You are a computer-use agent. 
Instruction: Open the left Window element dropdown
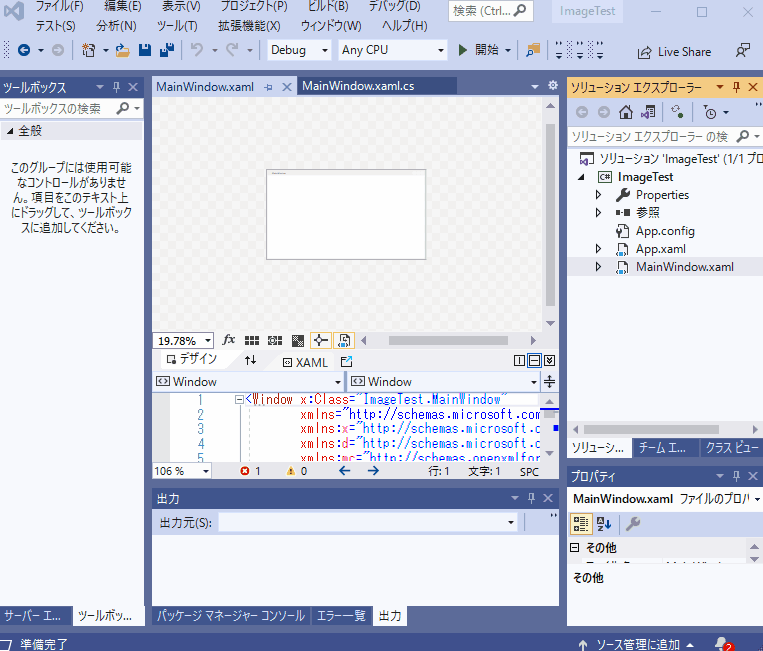coord(248,381)
